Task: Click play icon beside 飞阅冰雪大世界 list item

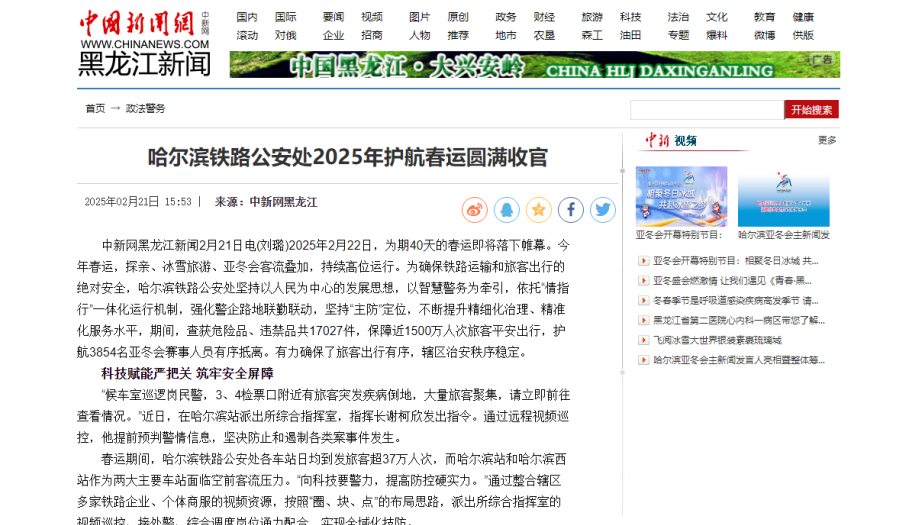Action: 643,340
